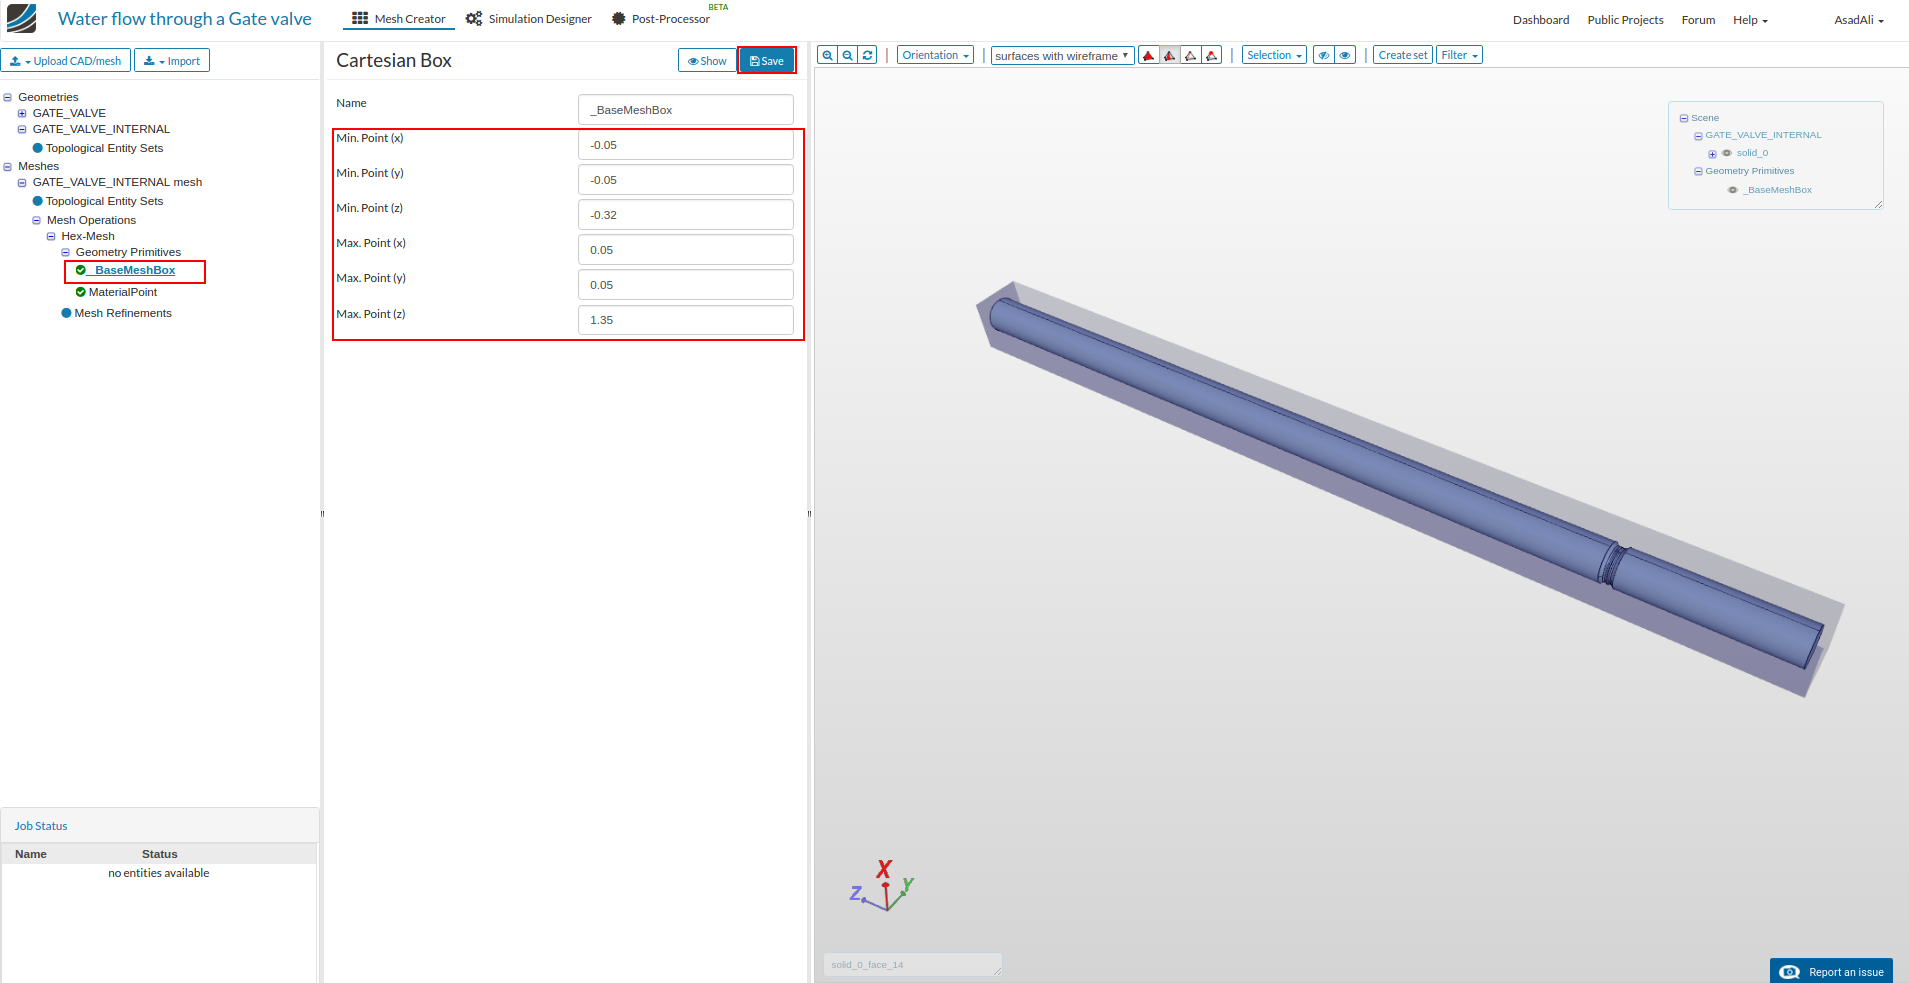
Task: Click the Report an issue button
Action: (1831, 971)
